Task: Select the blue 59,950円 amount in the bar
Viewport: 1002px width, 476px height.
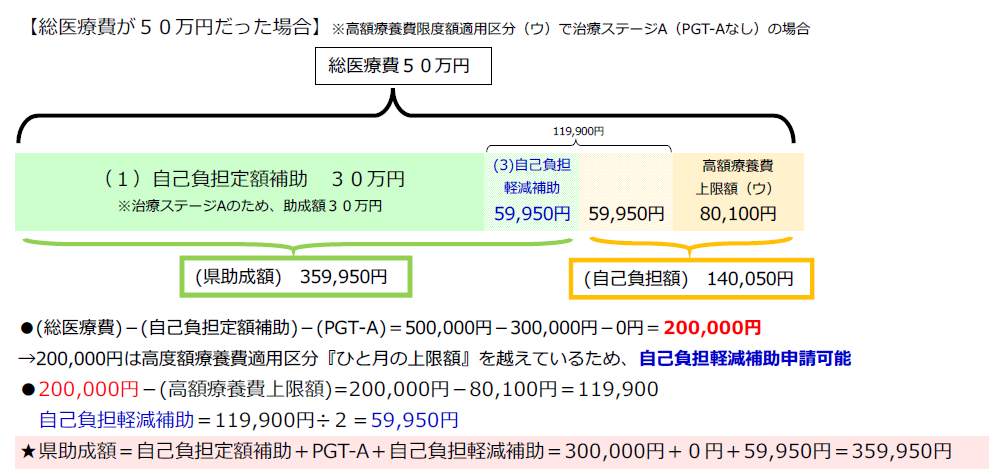Action: 532,213
